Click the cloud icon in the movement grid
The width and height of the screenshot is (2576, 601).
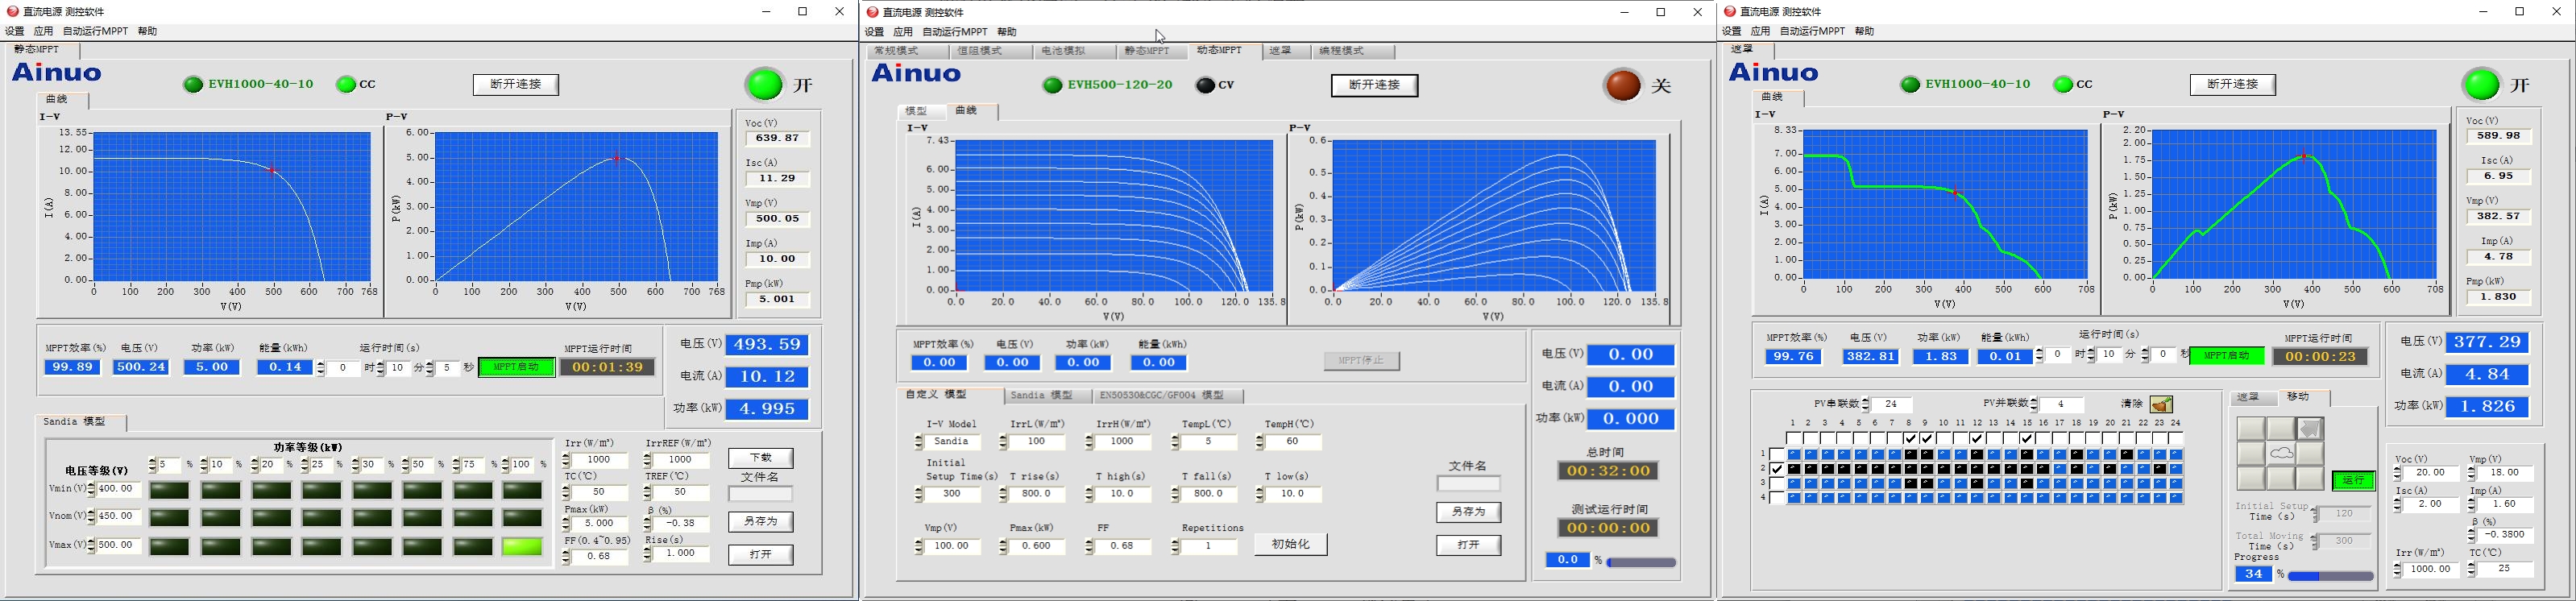[2281, 454]
